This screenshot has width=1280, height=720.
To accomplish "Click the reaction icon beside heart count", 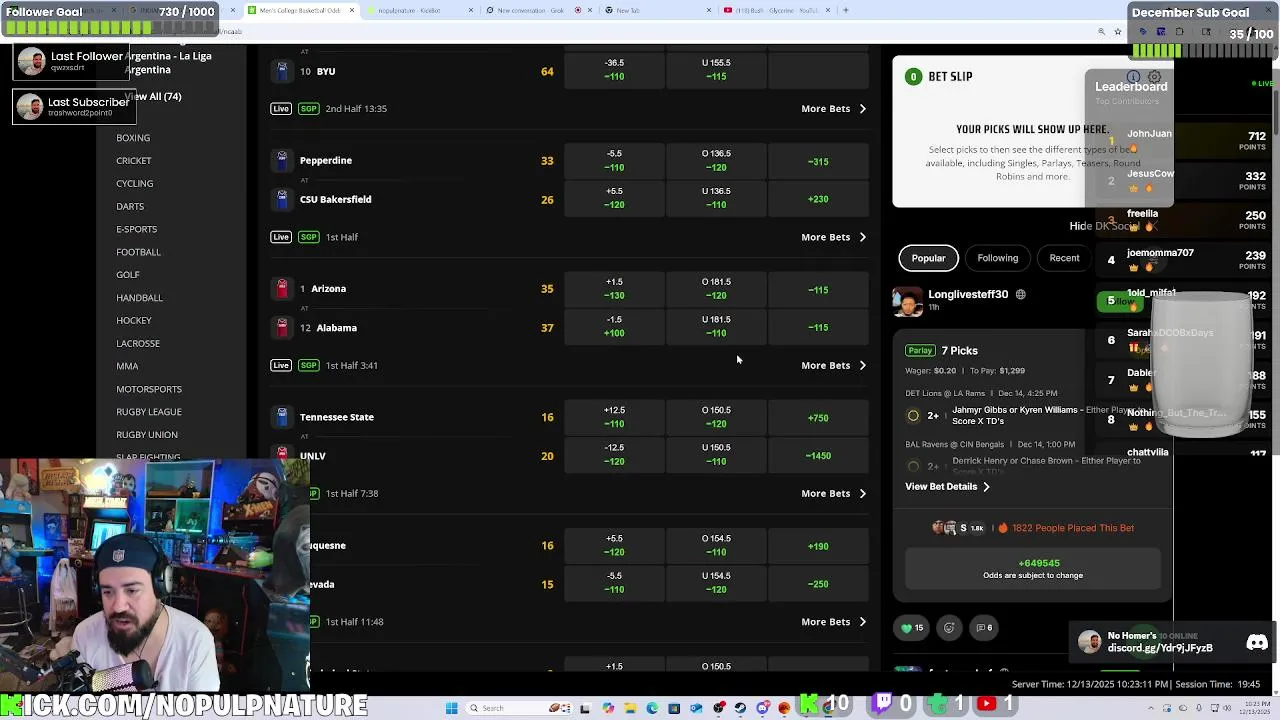I will 949,628.
